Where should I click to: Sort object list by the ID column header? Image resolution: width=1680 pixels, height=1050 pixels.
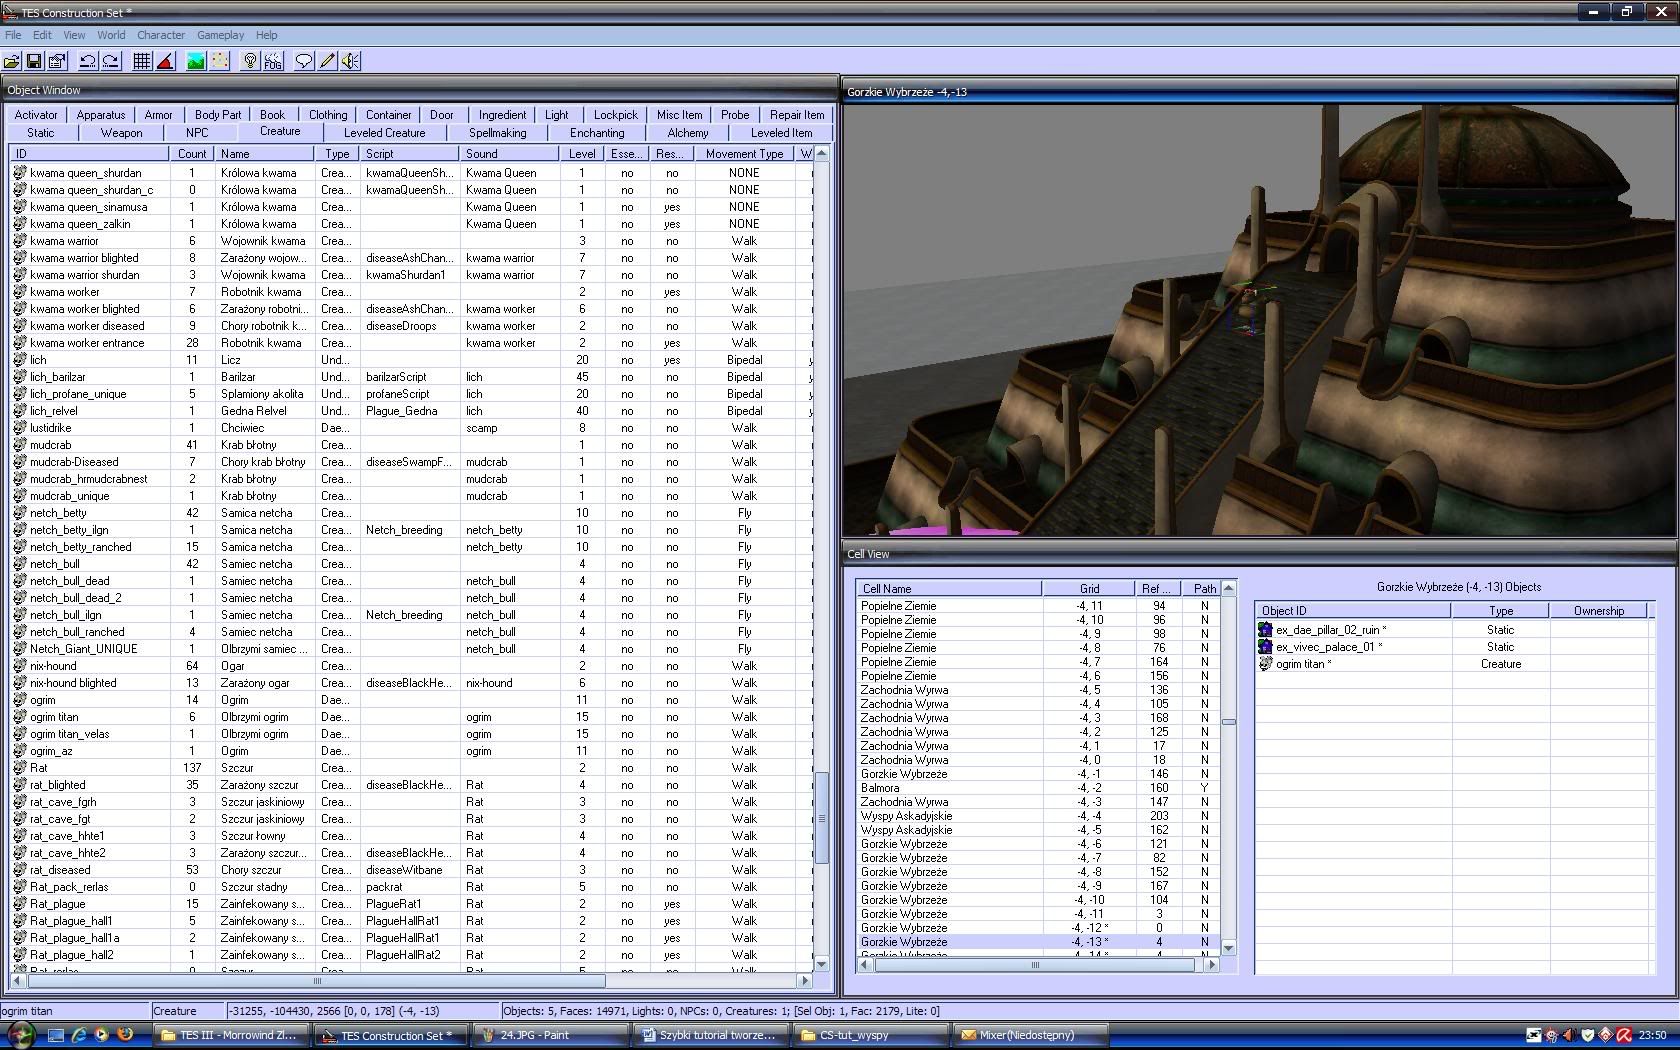[x=89, y=154]
